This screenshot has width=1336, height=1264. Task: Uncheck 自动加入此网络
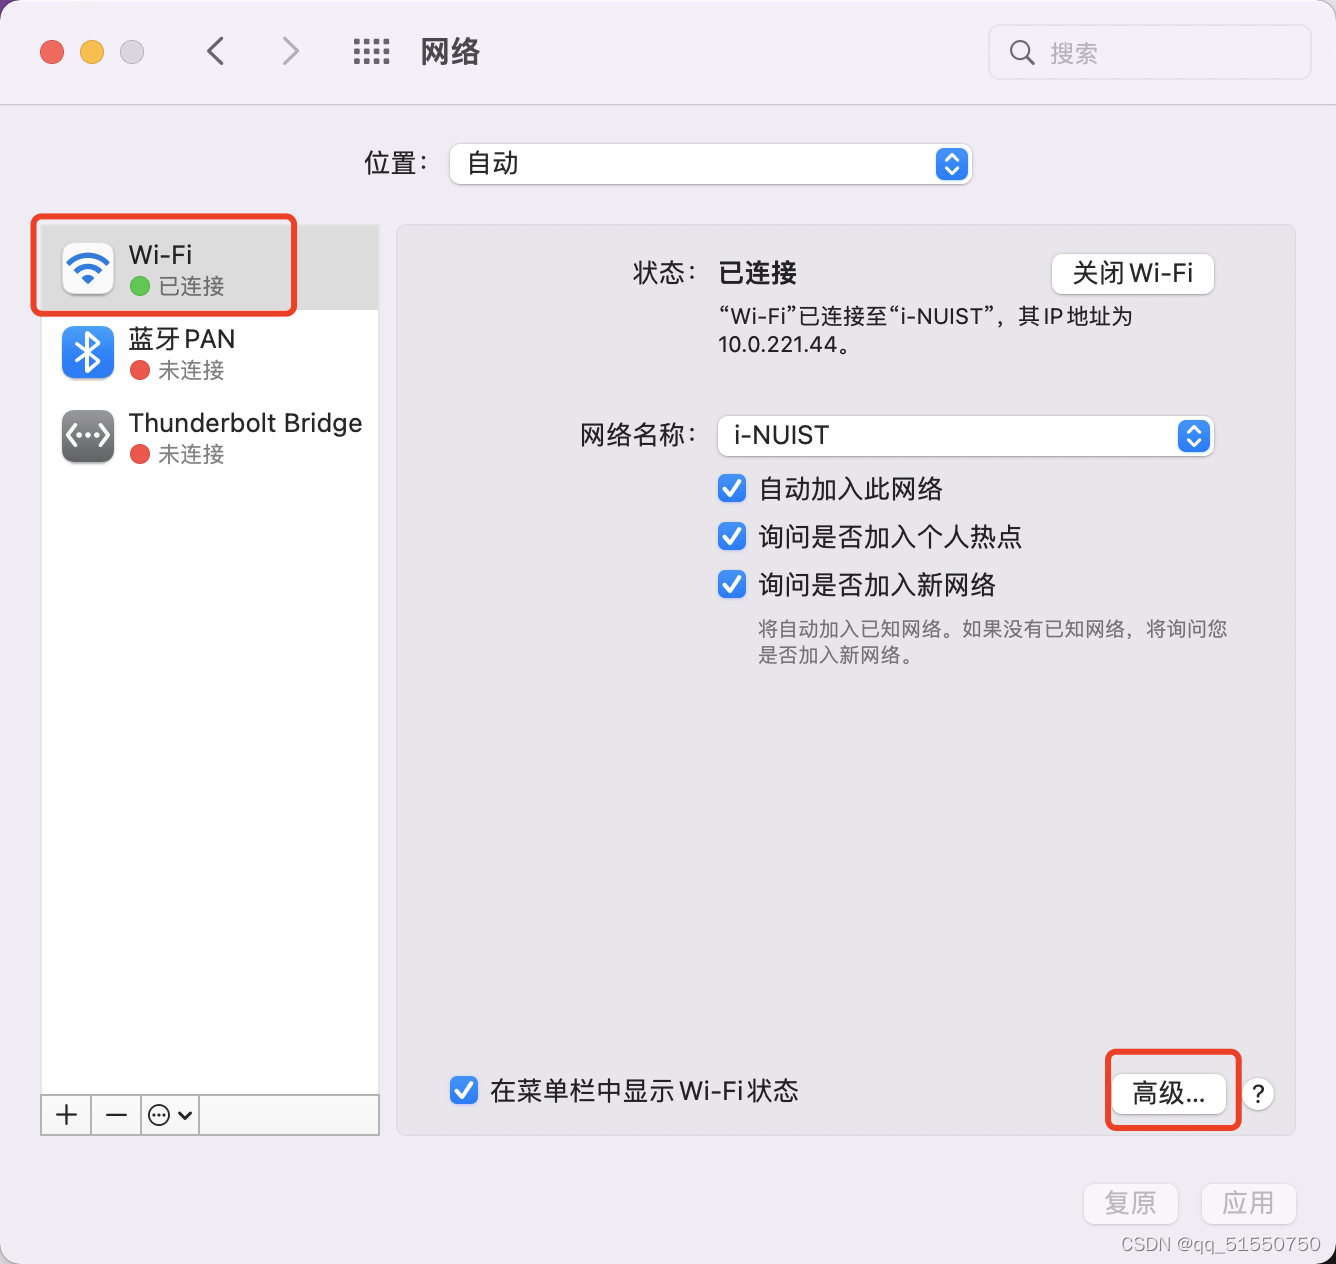(731, 488)
